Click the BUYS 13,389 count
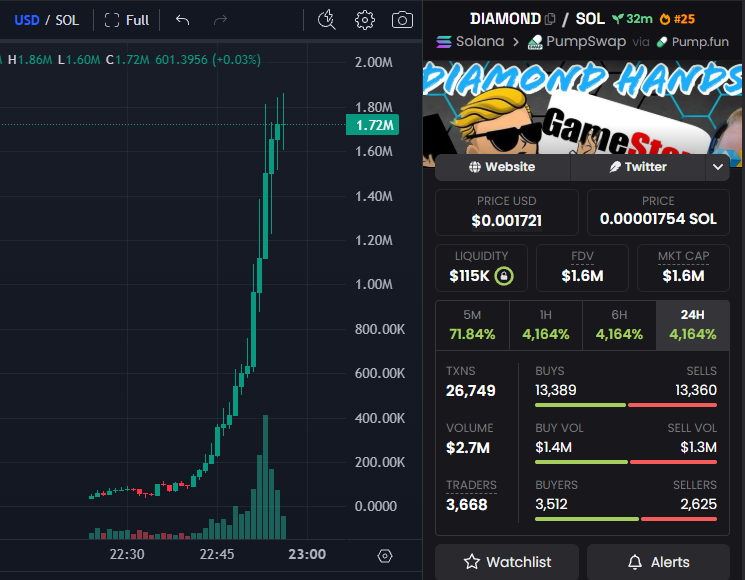The height and width of the screenshot is (580, 745). [555, 390]
